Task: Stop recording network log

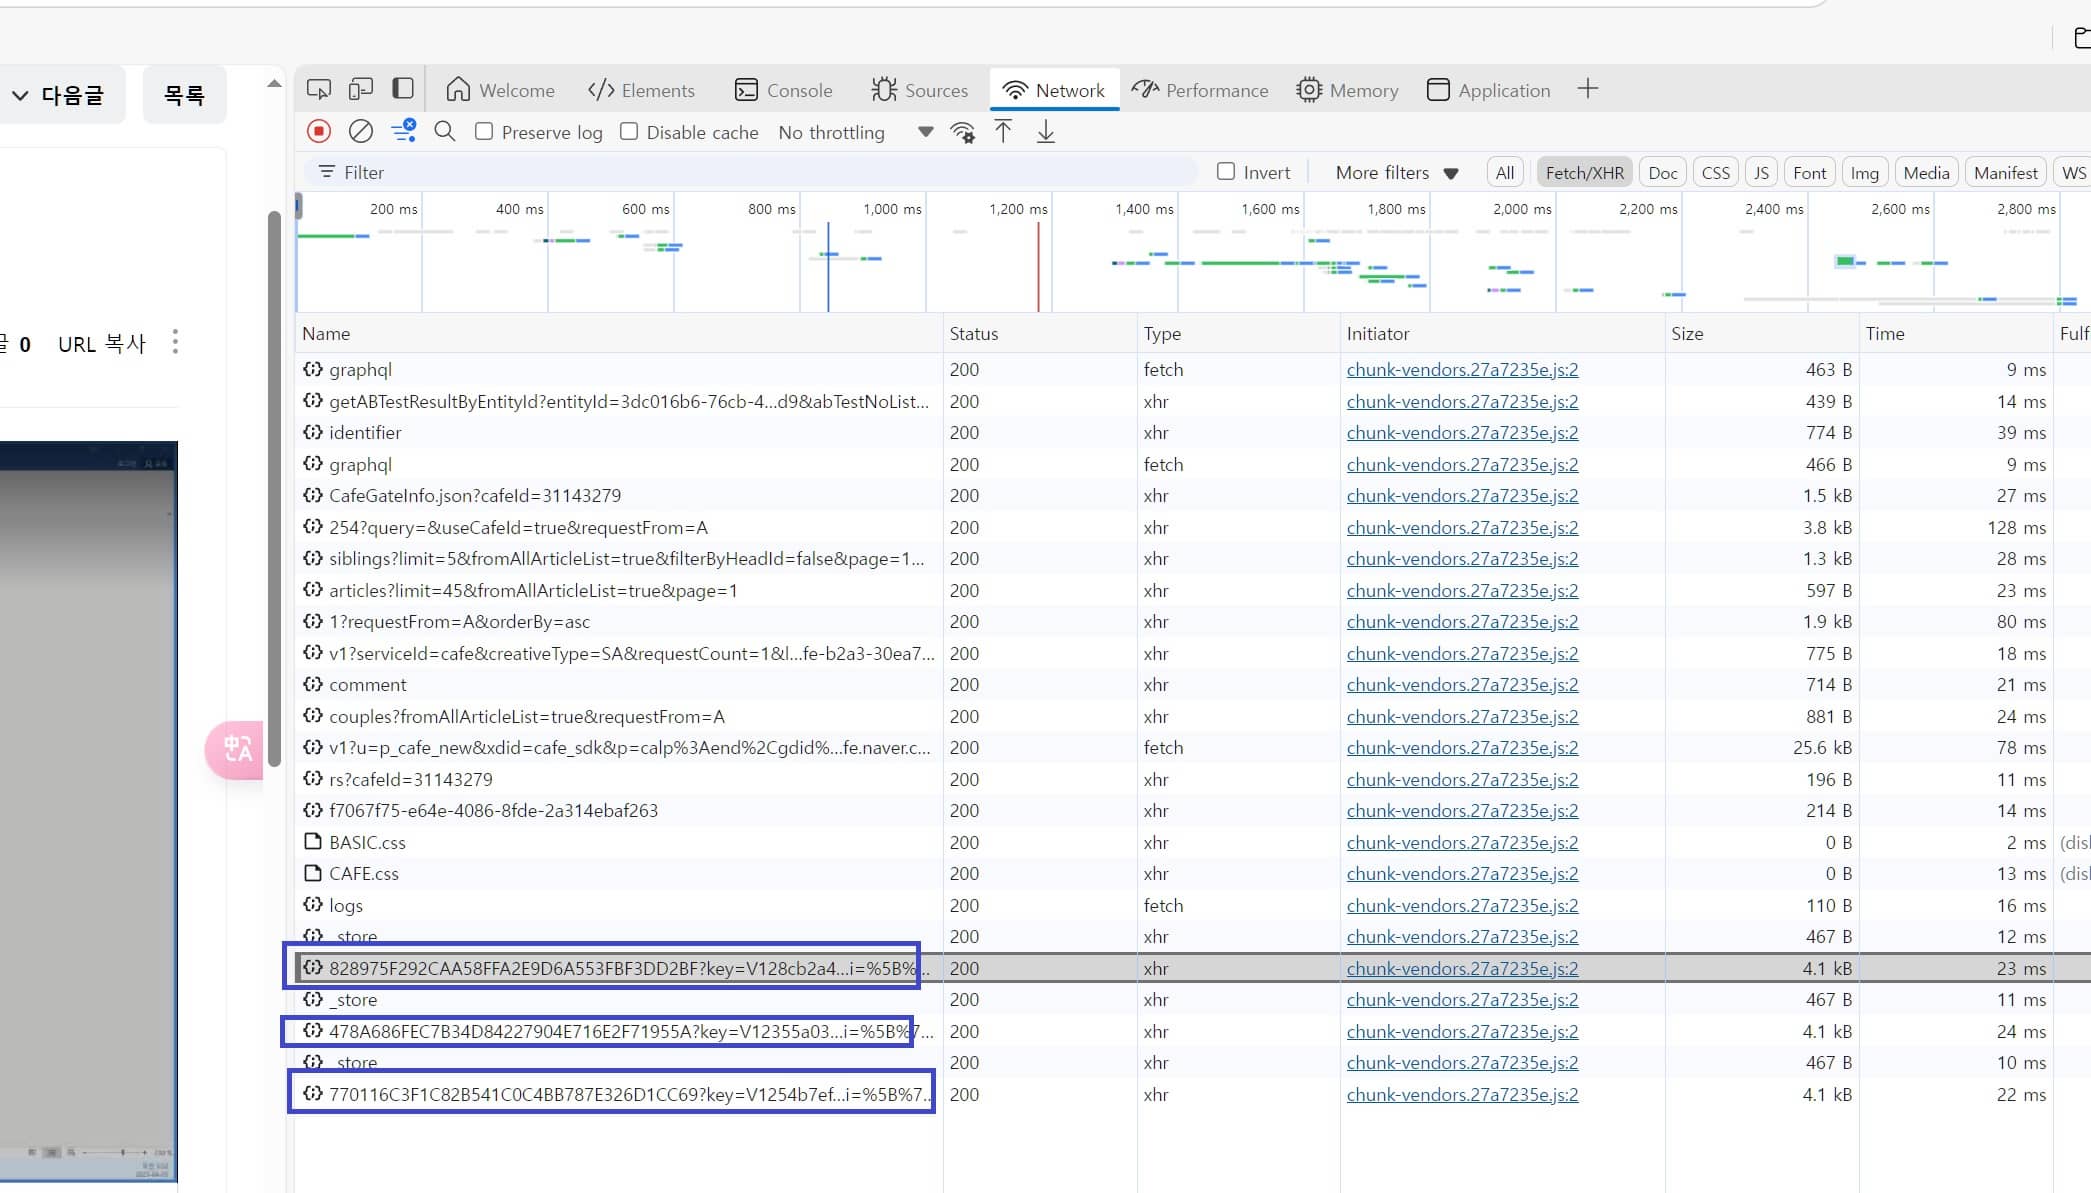Action: (319, 131)
